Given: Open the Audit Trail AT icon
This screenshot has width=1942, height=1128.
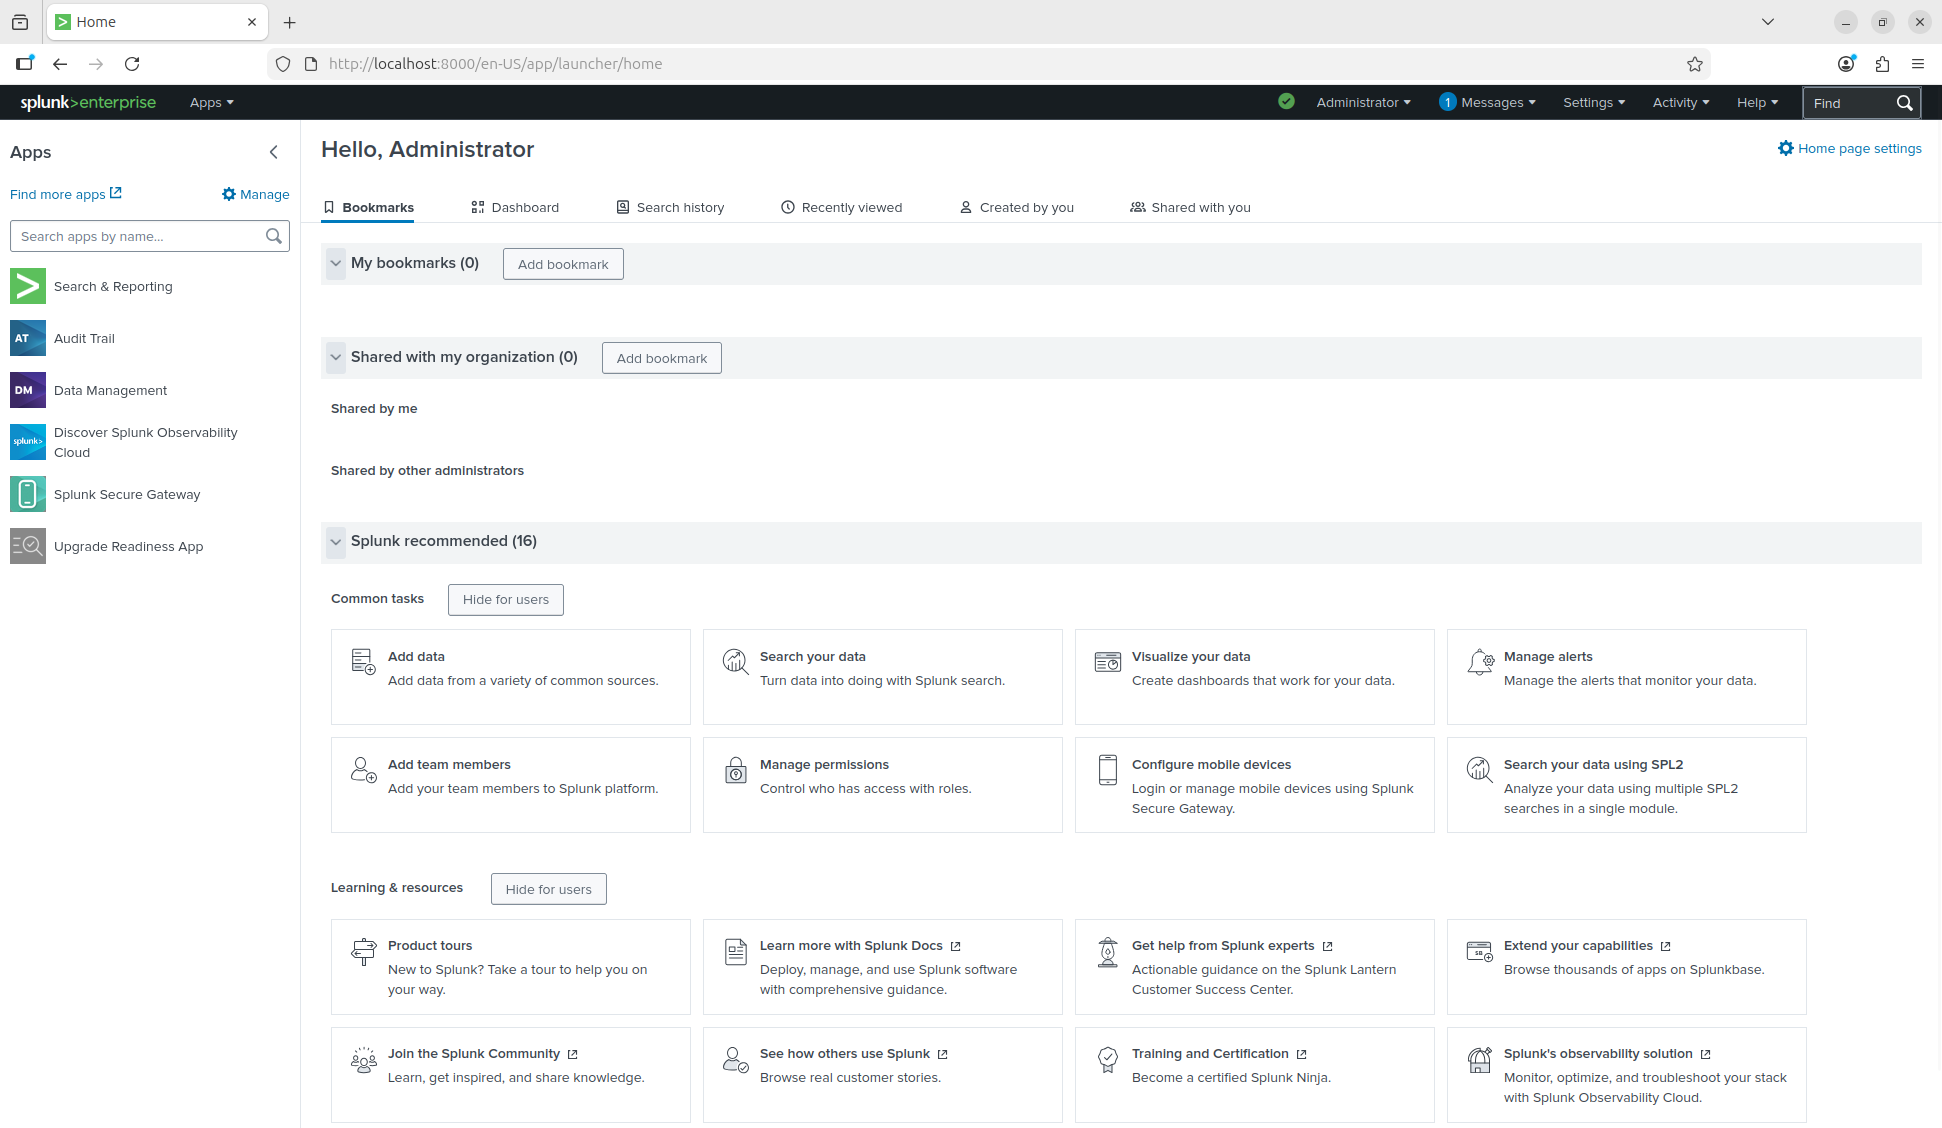Looking at the screenshot, I should coord(28,338).
